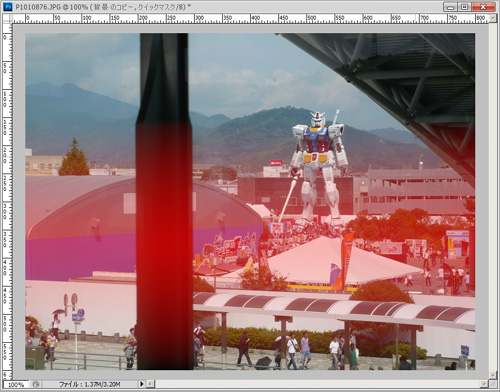Click the horizontal scrollbar left arrow
The width and height of the screenshot is (500, 392).
click(150, 384)
